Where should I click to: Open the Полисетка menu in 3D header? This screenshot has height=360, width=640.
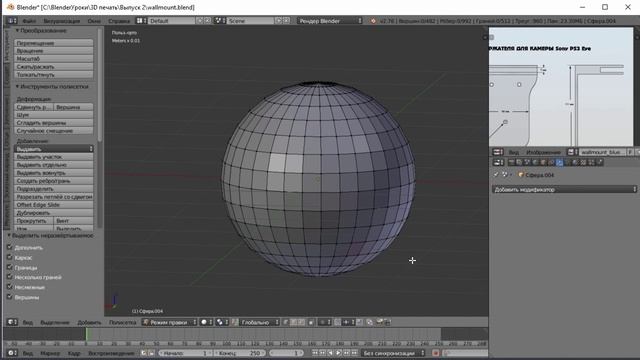(122, 322)
